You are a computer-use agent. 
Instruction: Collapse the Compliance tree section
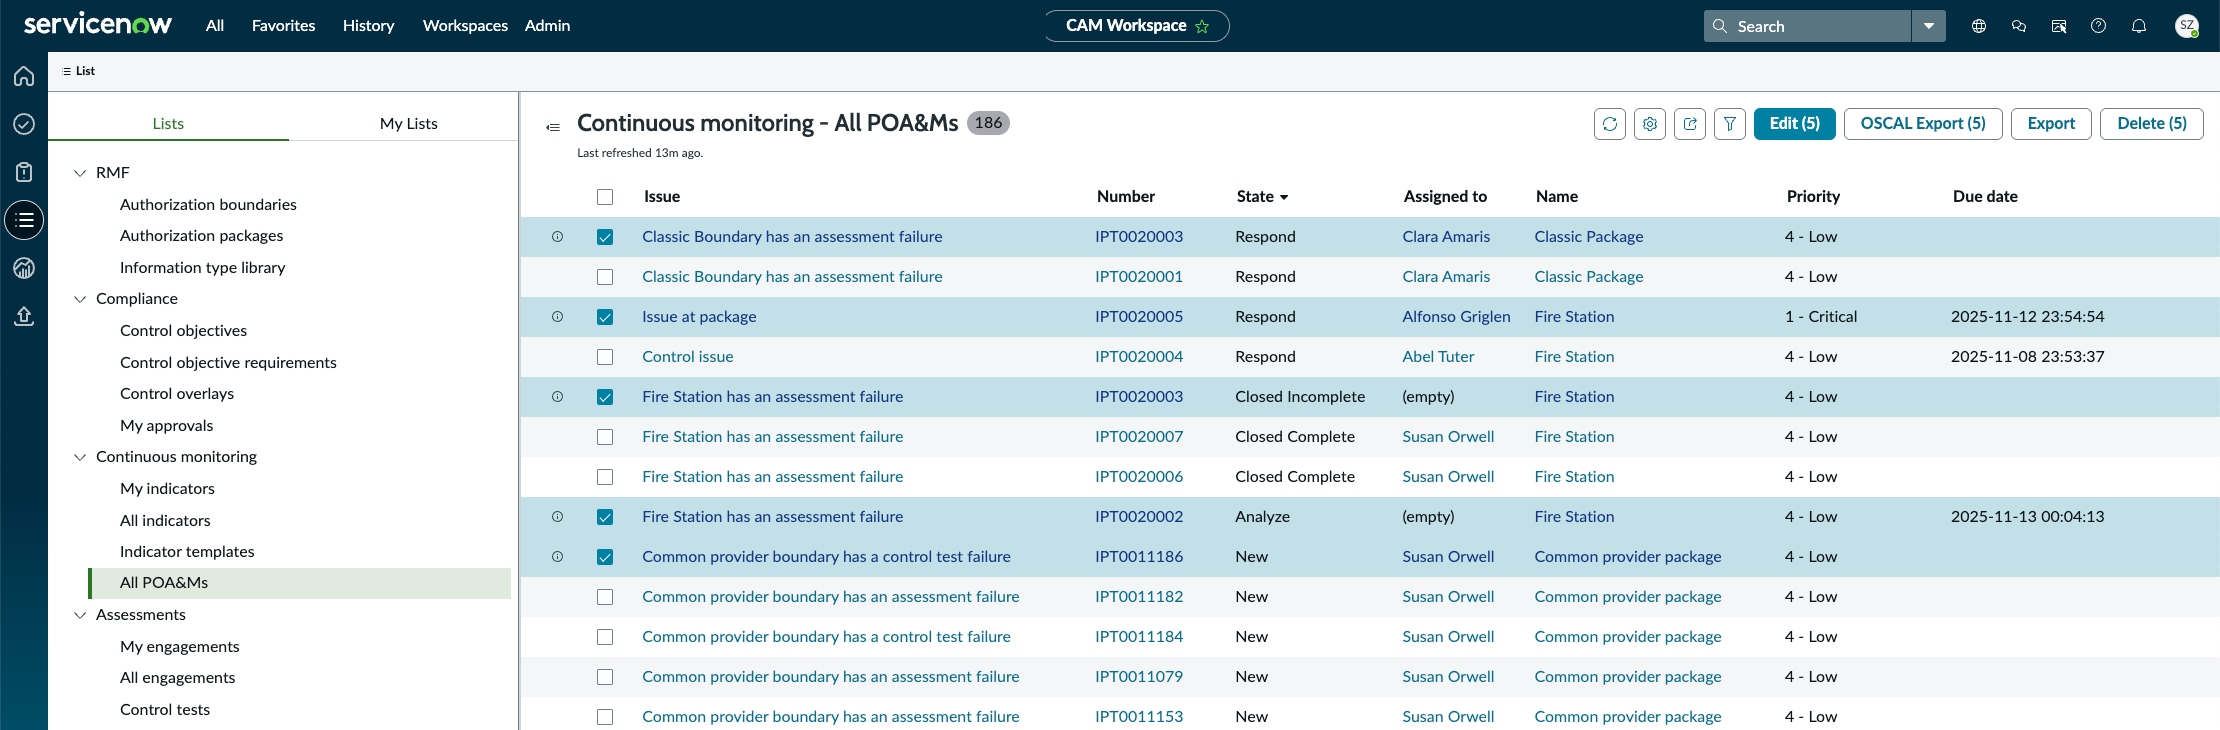(x=80, y=299)
